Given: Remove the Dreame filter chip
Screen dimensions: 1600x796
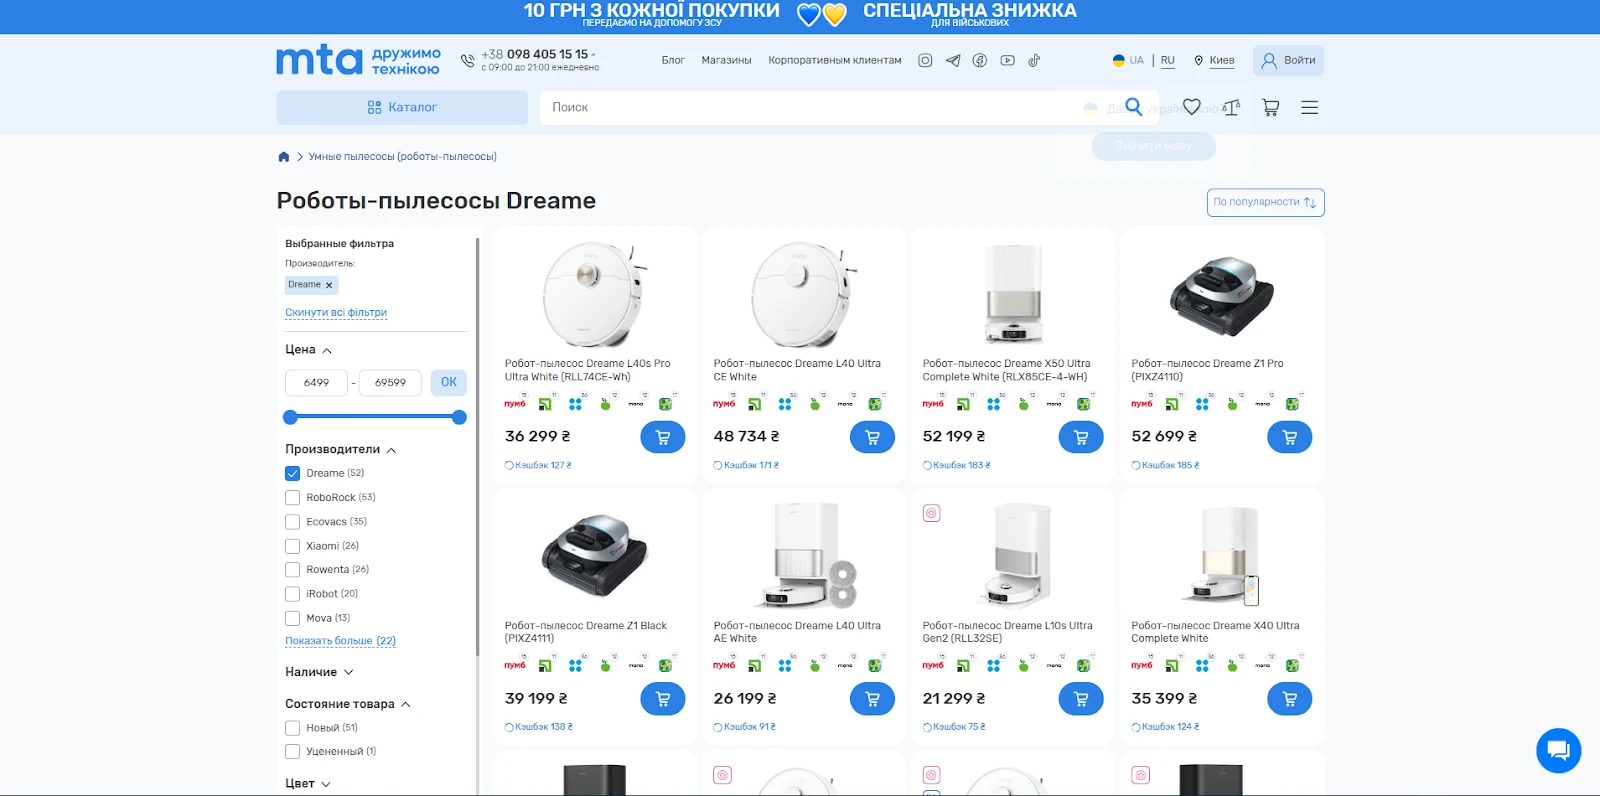Looking at the screenshot, I should [x=329, y=285].
